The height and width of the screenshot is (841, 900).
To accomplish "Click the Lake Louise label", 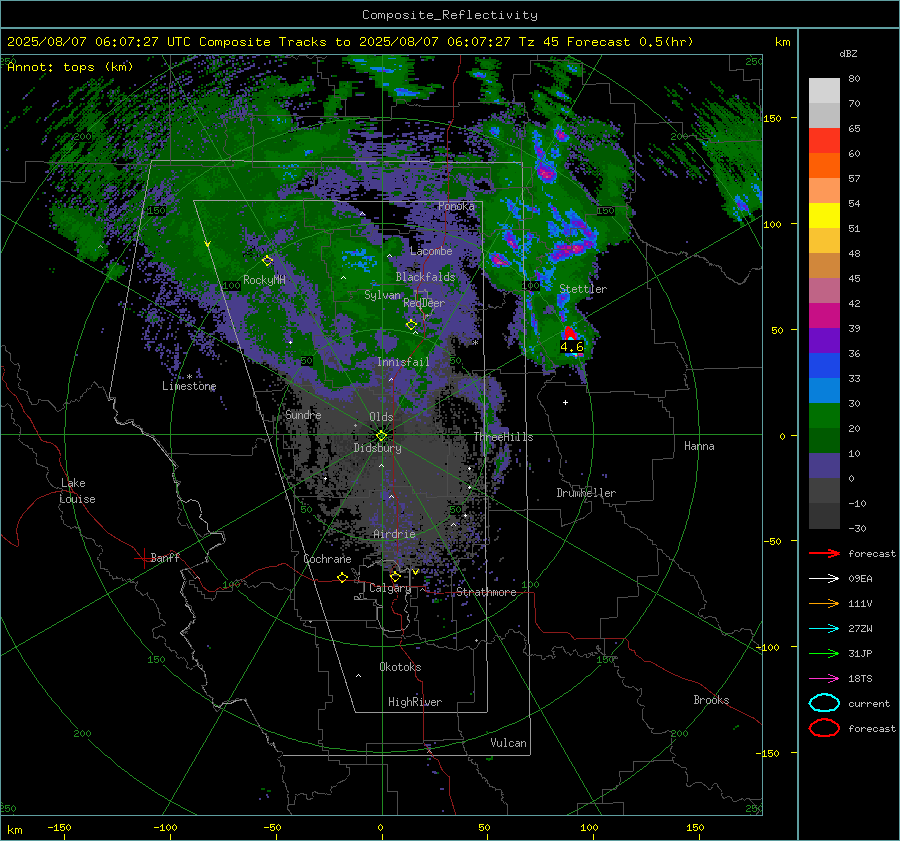I will [x=77, y=491].
